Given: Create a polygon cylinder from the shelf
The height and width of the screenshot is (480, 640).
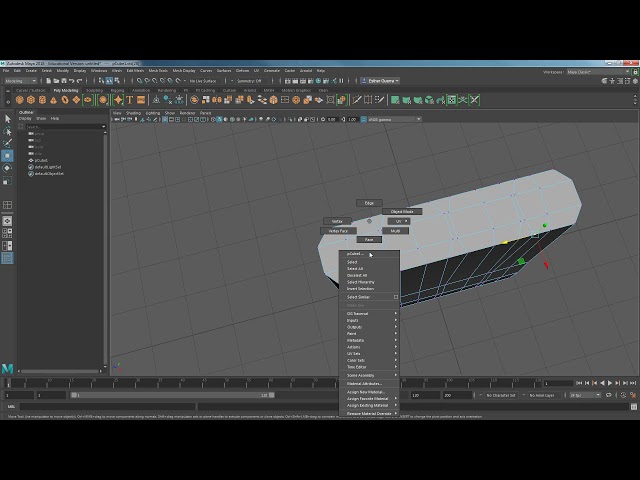Looking at the screenshot, I should [x=42, y=100].
